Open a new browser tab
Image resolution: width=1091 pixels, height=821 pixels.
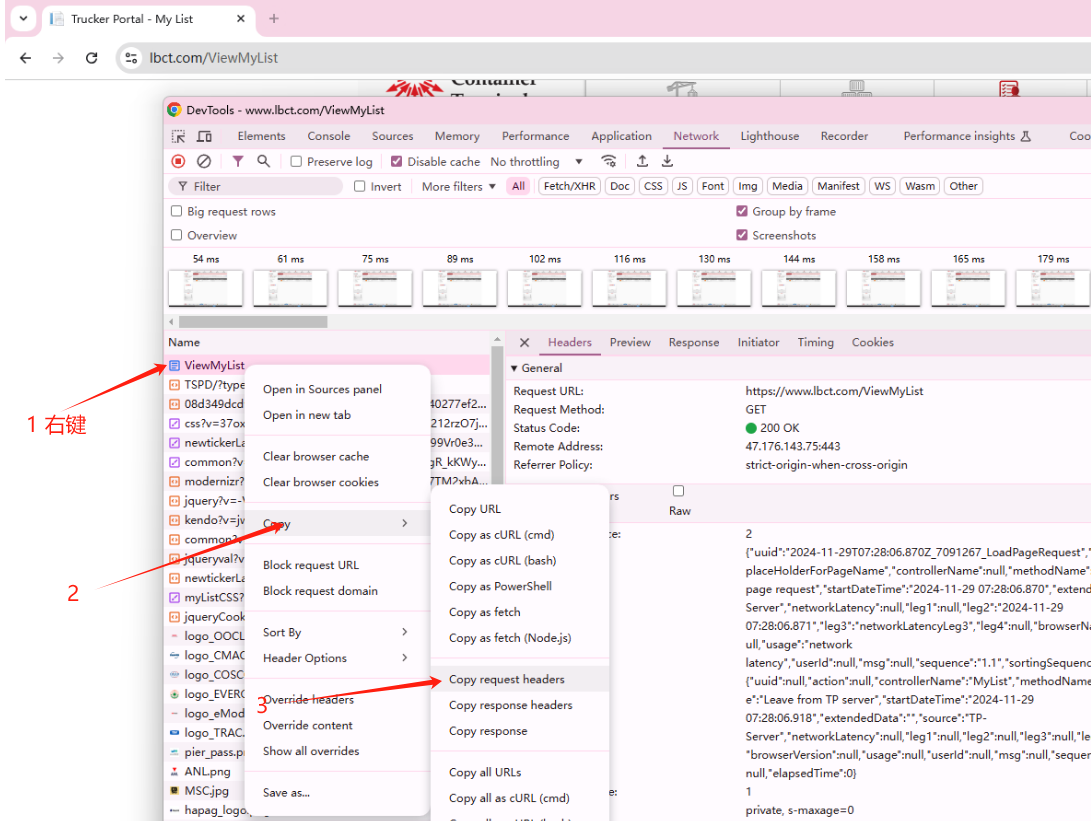[274, 19]
